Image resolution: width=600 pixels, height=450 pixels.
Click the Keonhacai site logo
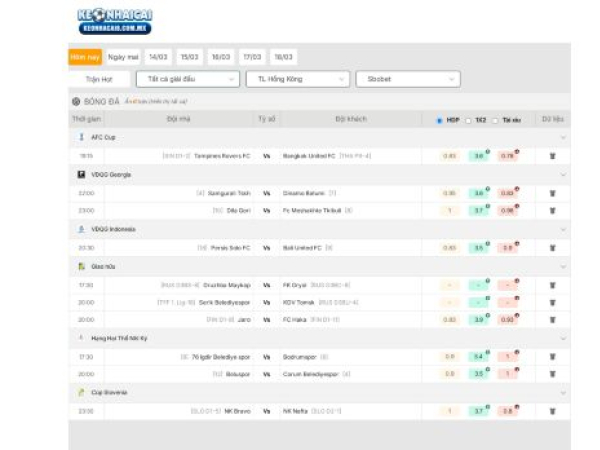(x=114, y=21)
